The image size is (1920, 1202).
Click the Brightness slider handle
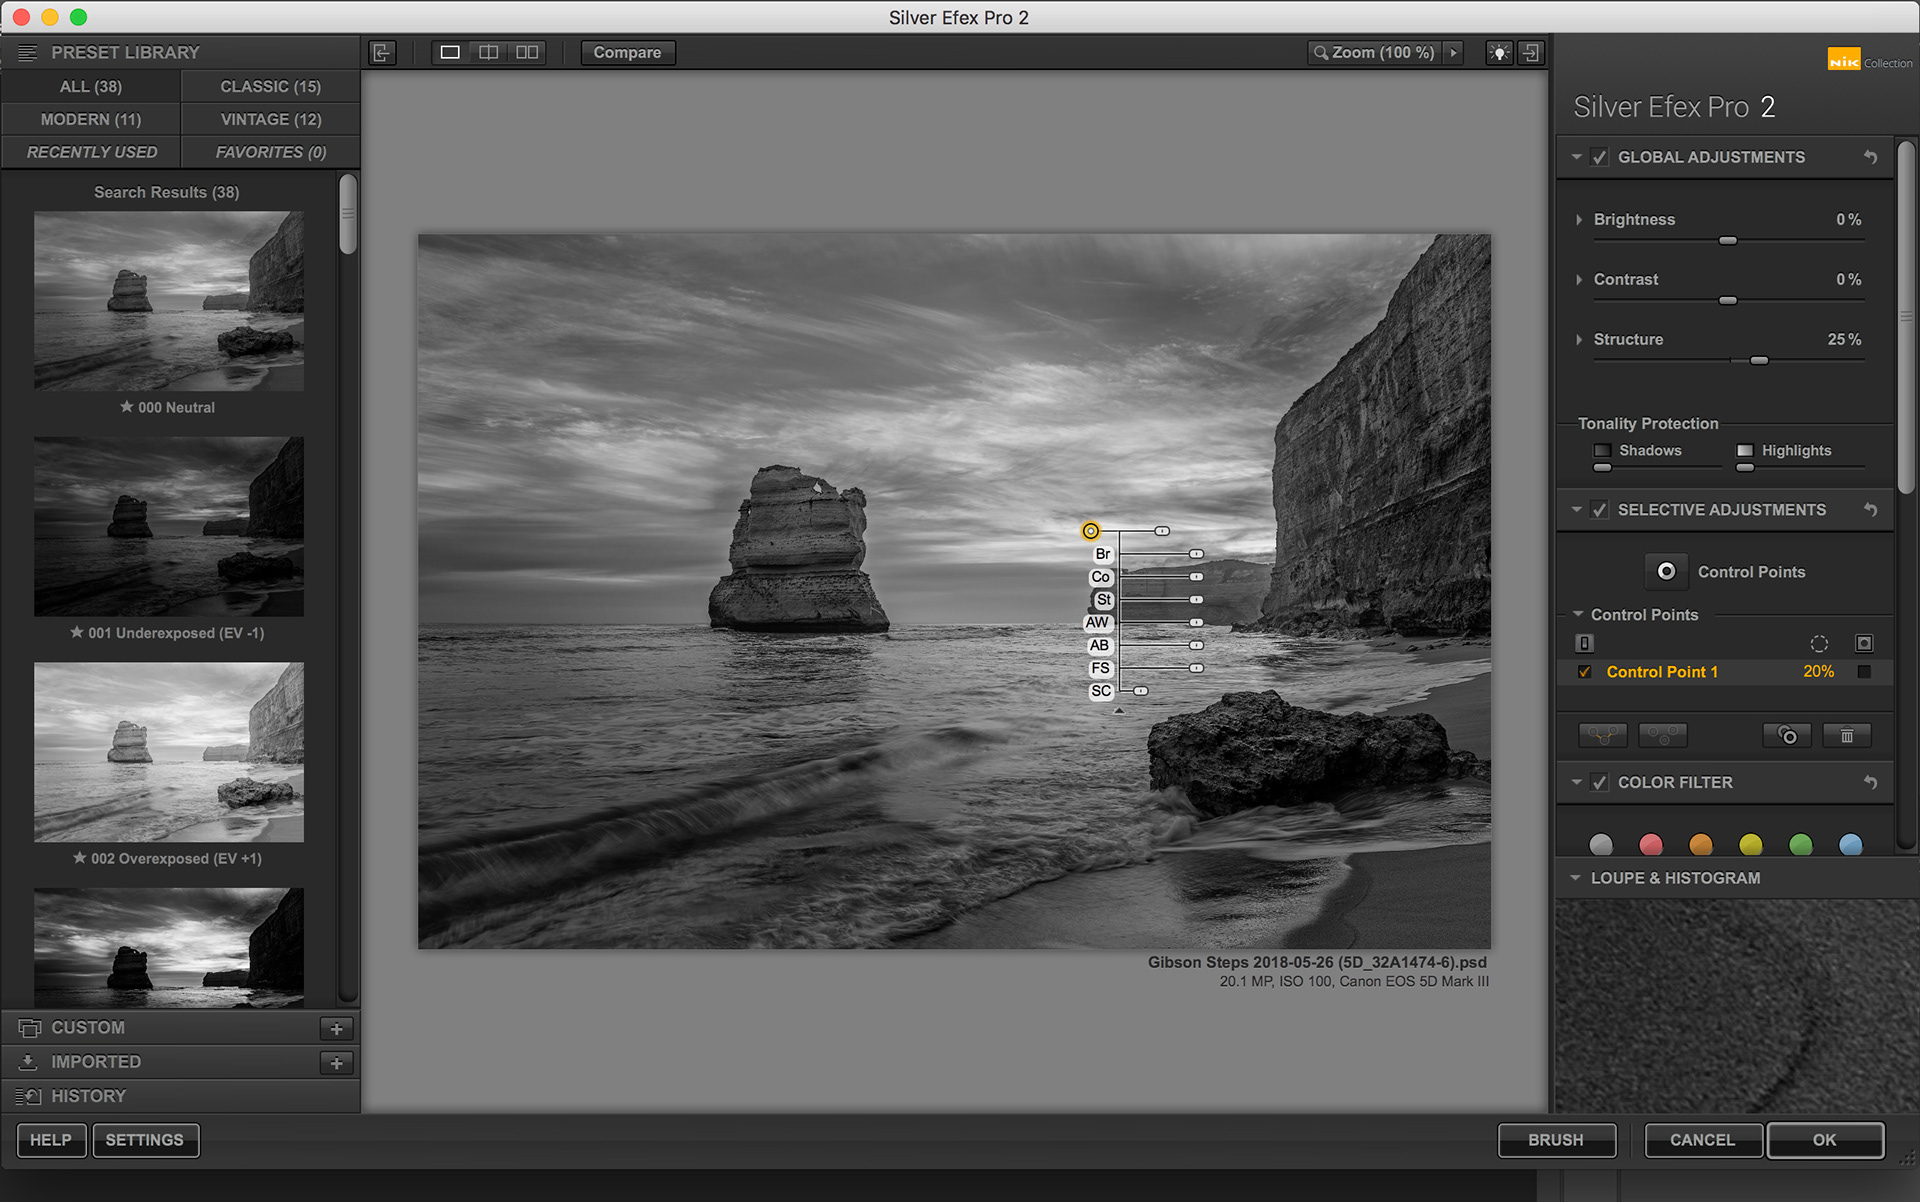[1727, 241]
